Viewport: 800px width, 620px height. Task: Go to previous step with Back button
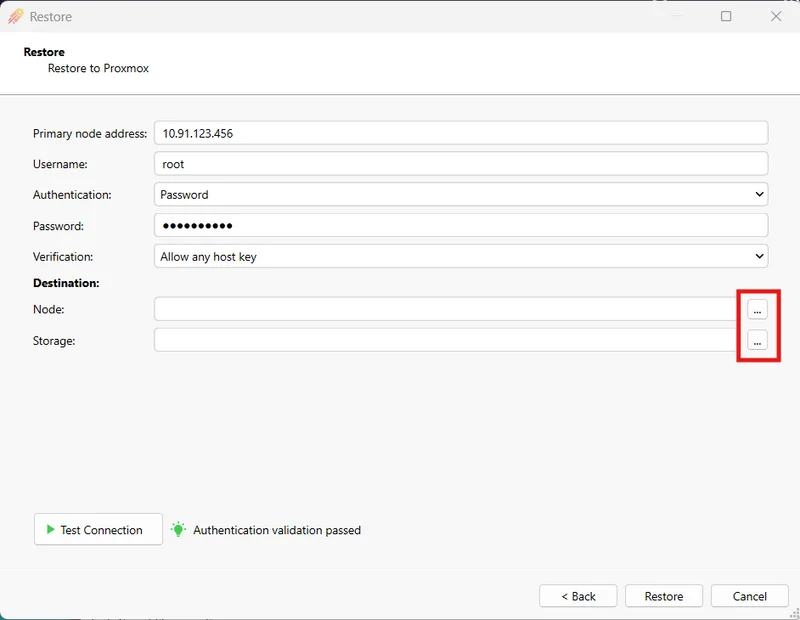click(x=578, y=596)
